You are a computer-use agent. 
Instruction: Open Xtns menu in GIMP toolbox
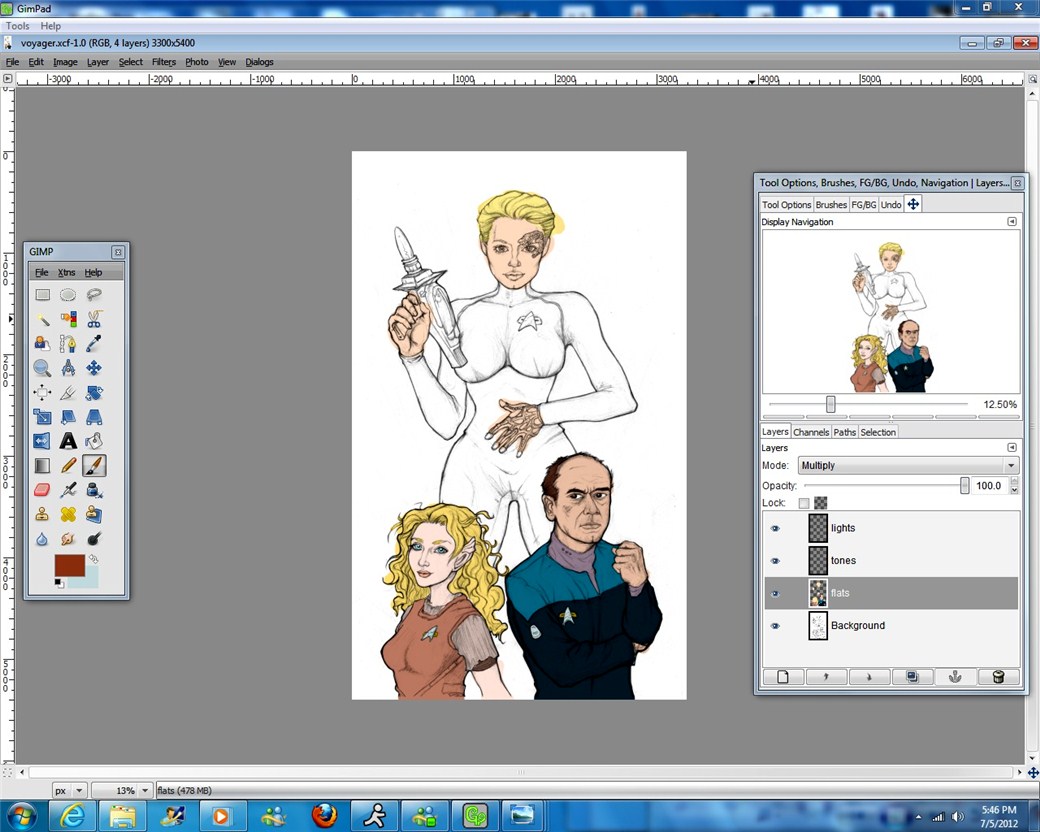tap(66, 273)
